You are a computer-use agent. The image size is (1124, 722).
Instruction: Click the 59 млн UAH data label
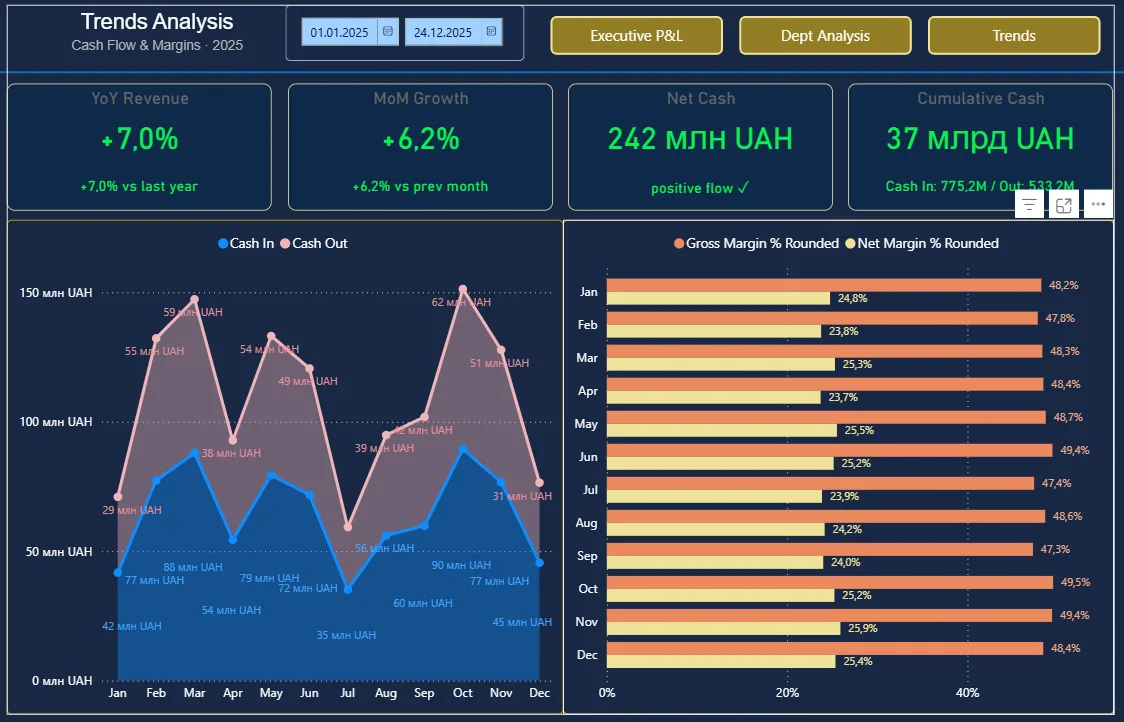pyautogui.click(x=193, y=313)
